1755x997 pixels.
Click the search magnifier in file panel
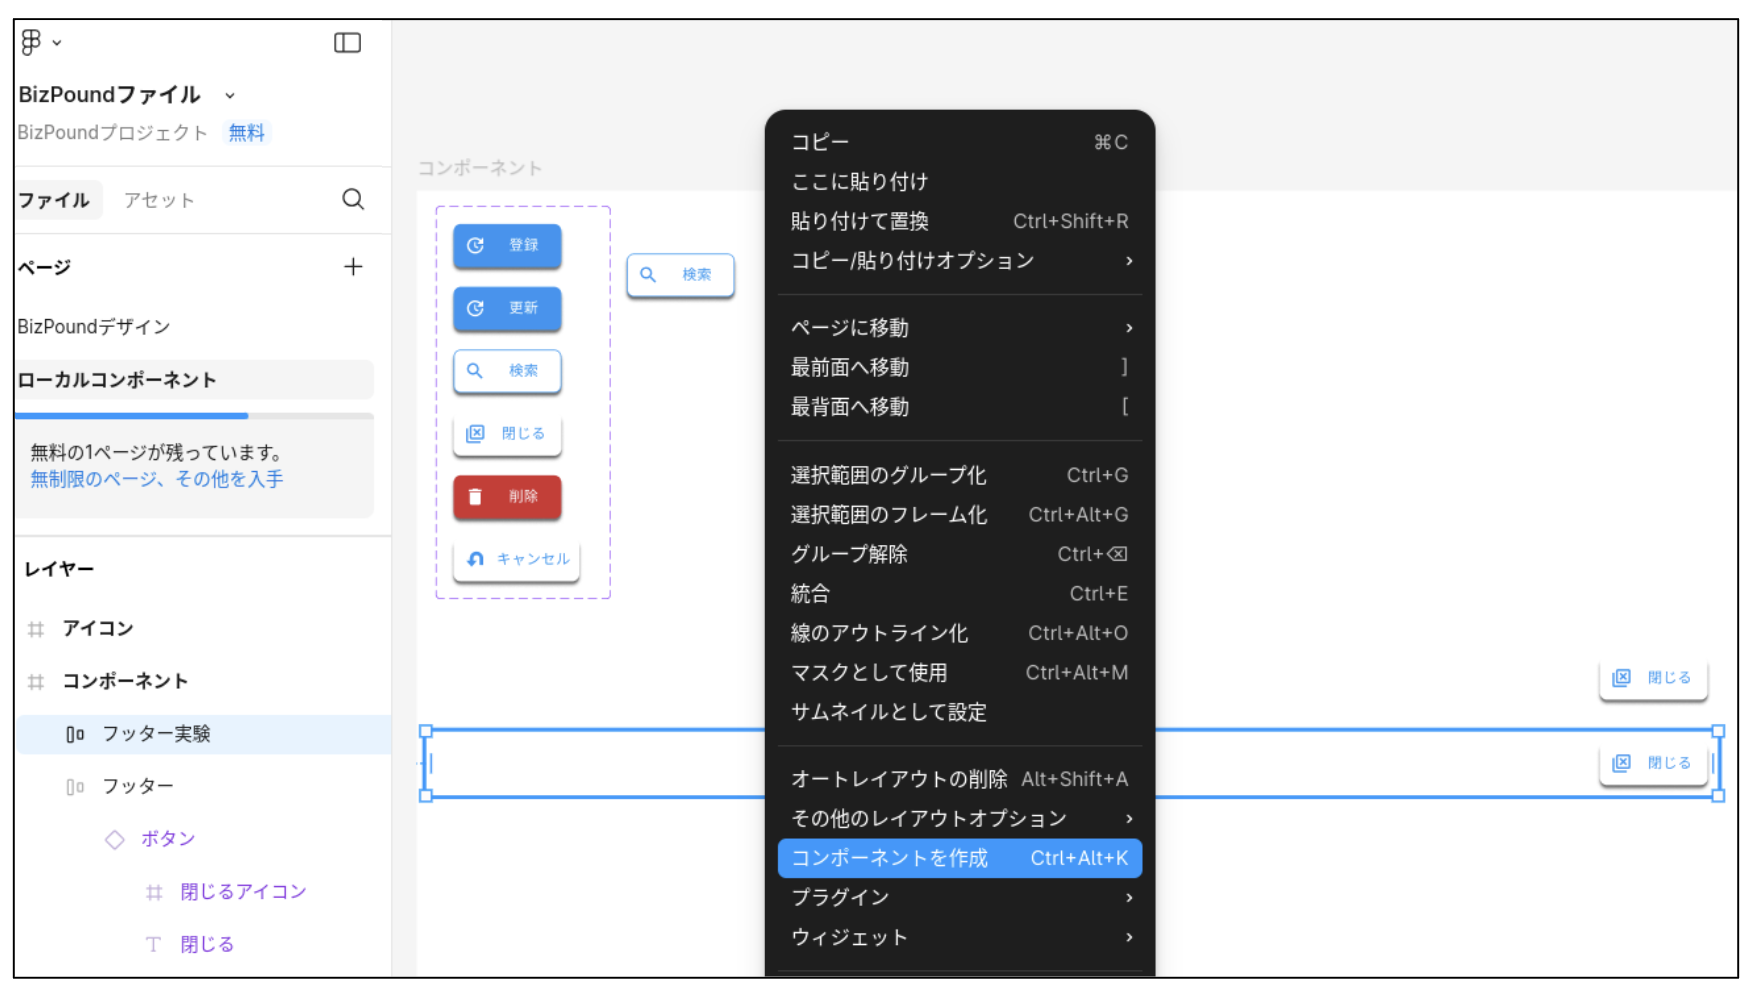coord(353,199)
